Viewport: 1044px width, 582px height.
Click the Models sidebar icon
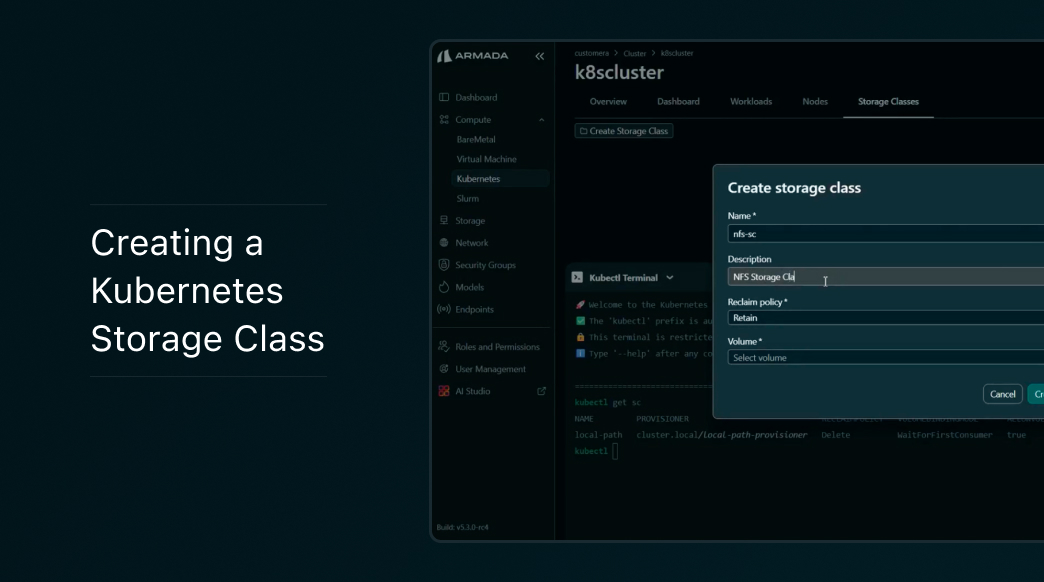click(x=444, y=287)
